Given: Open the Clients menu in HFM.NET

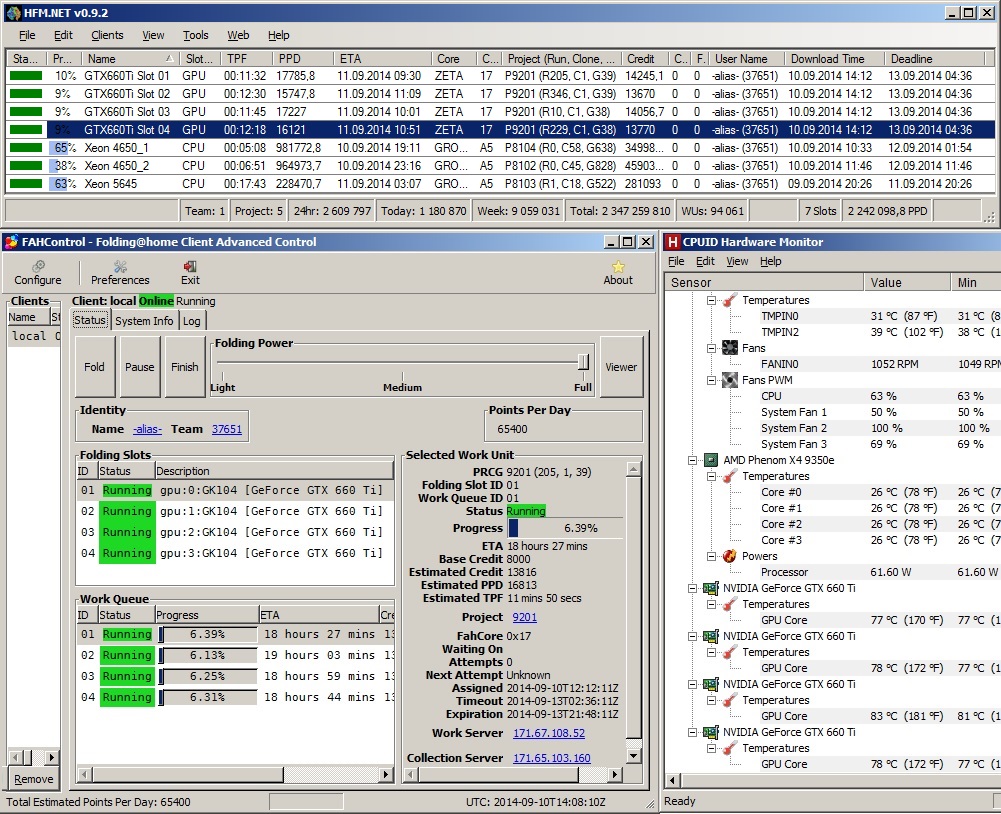Looking at the screenshot, I should [x=107, y=35].
